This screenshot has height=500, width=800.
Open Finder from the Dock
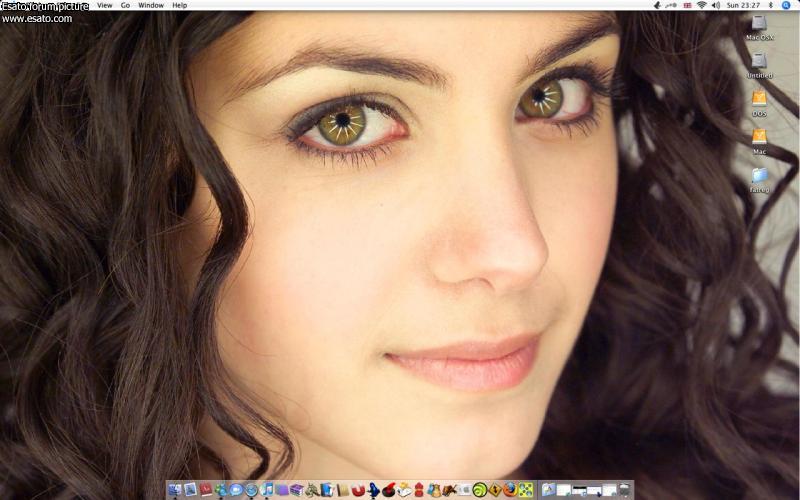click(x=175, y=490)
